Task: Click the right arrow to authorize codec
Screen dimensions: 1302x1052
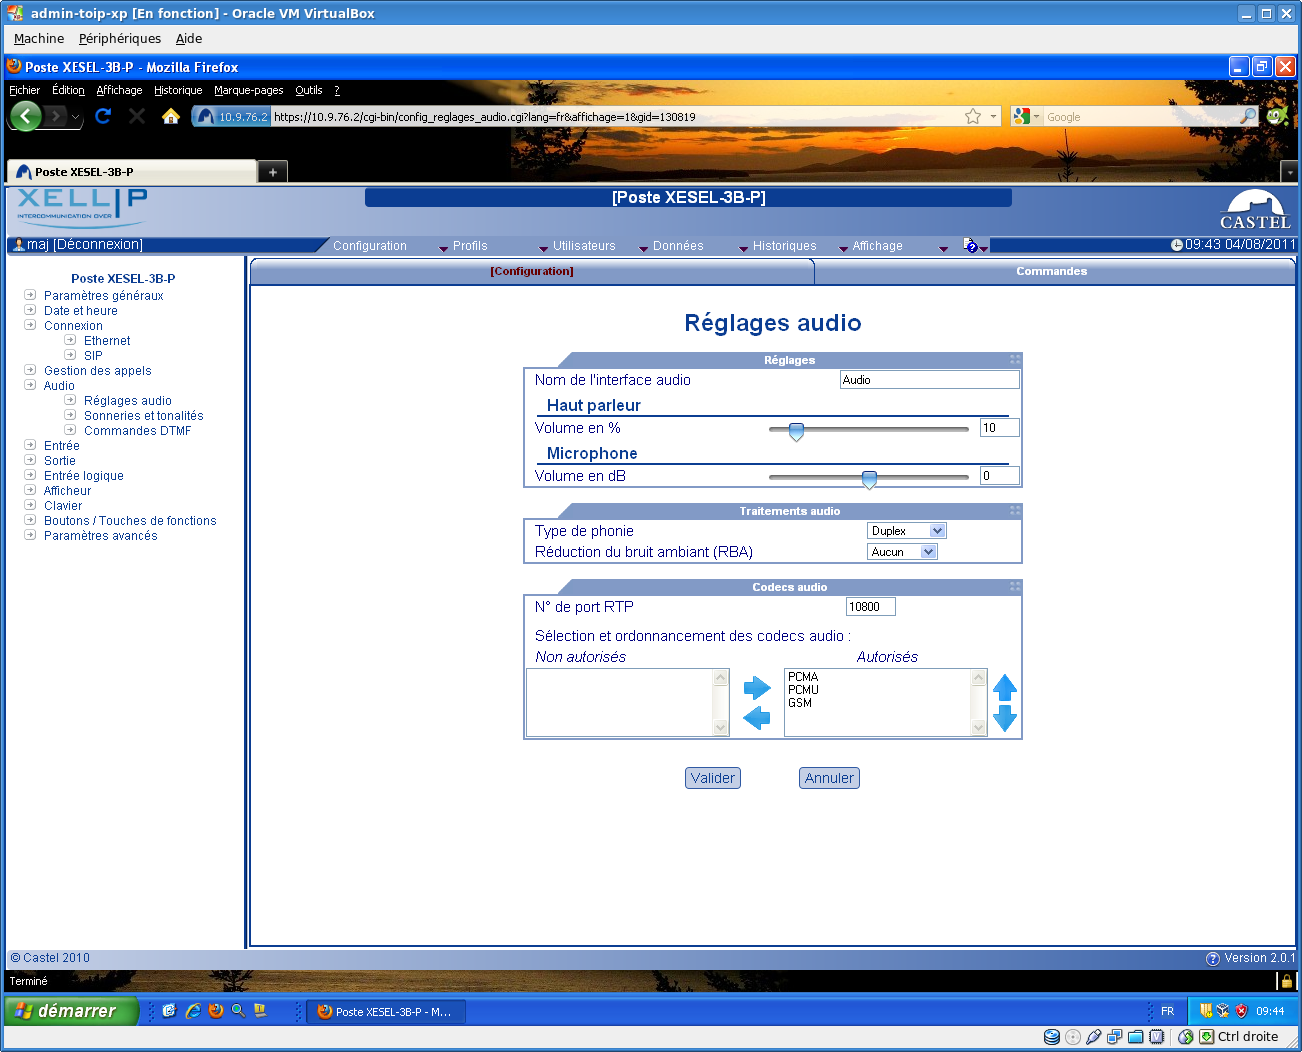Action: pos(757,688)
